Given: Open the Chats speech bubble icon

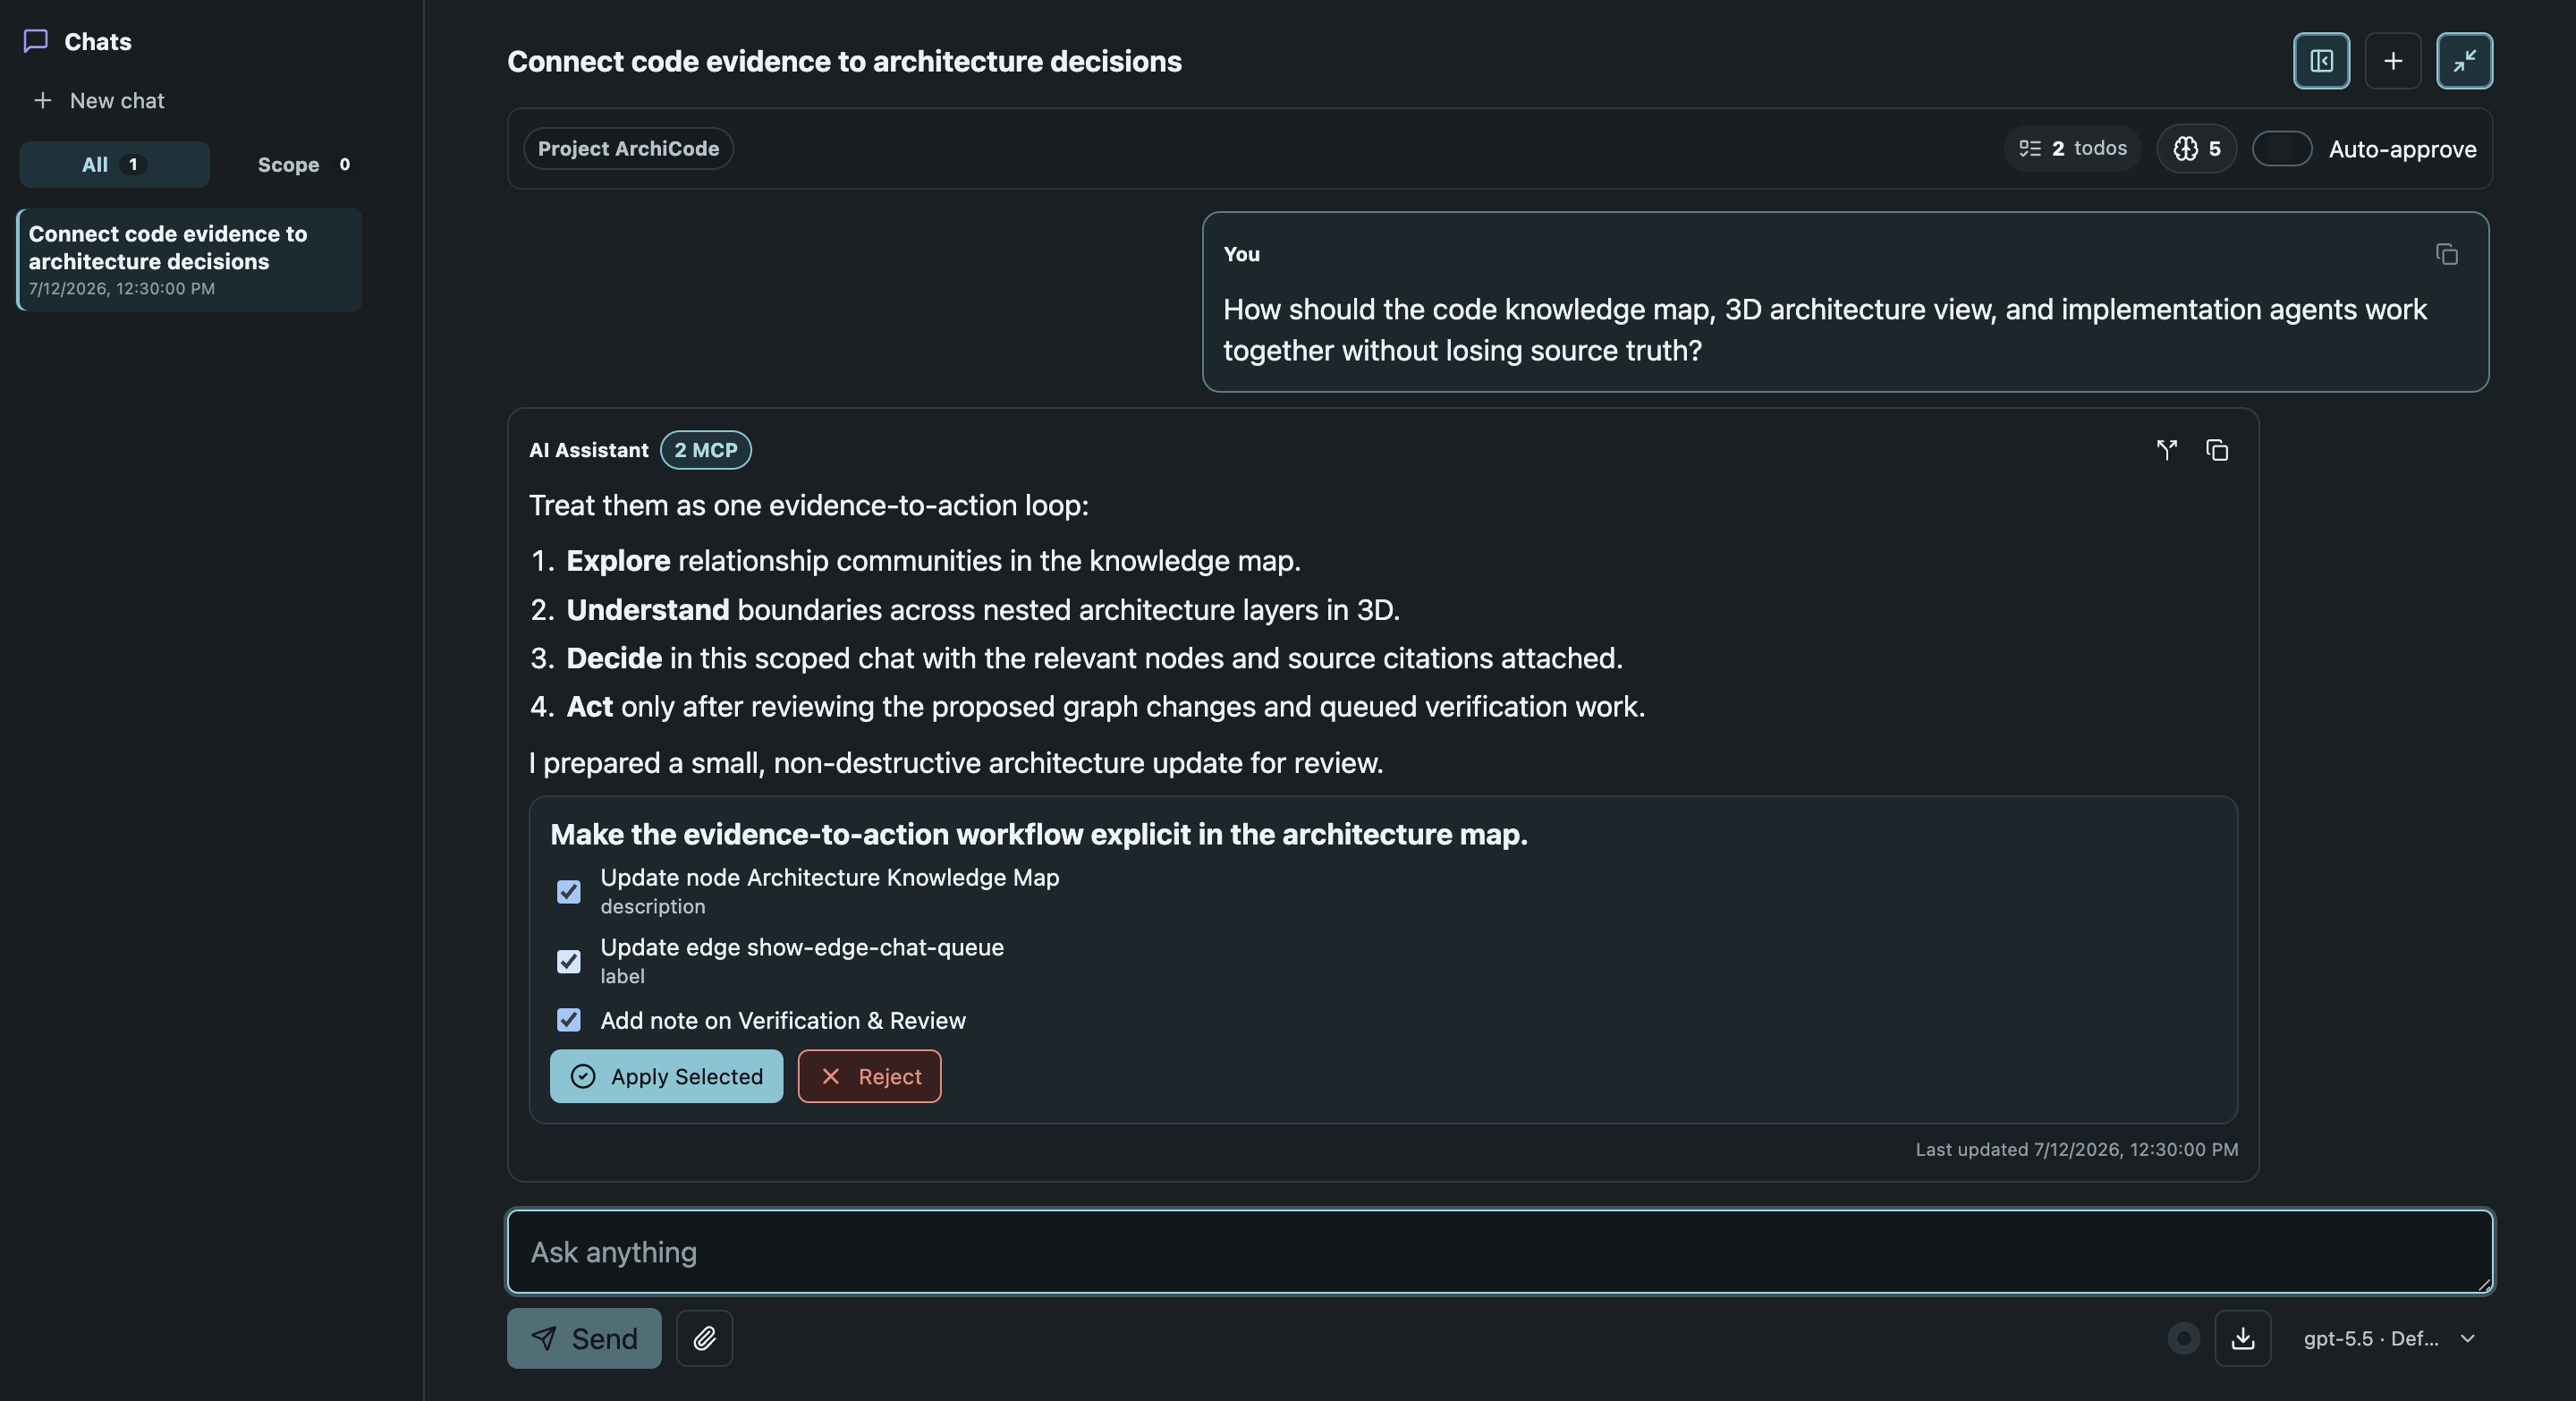Looking at the screenshot, I should pos(36,41).
